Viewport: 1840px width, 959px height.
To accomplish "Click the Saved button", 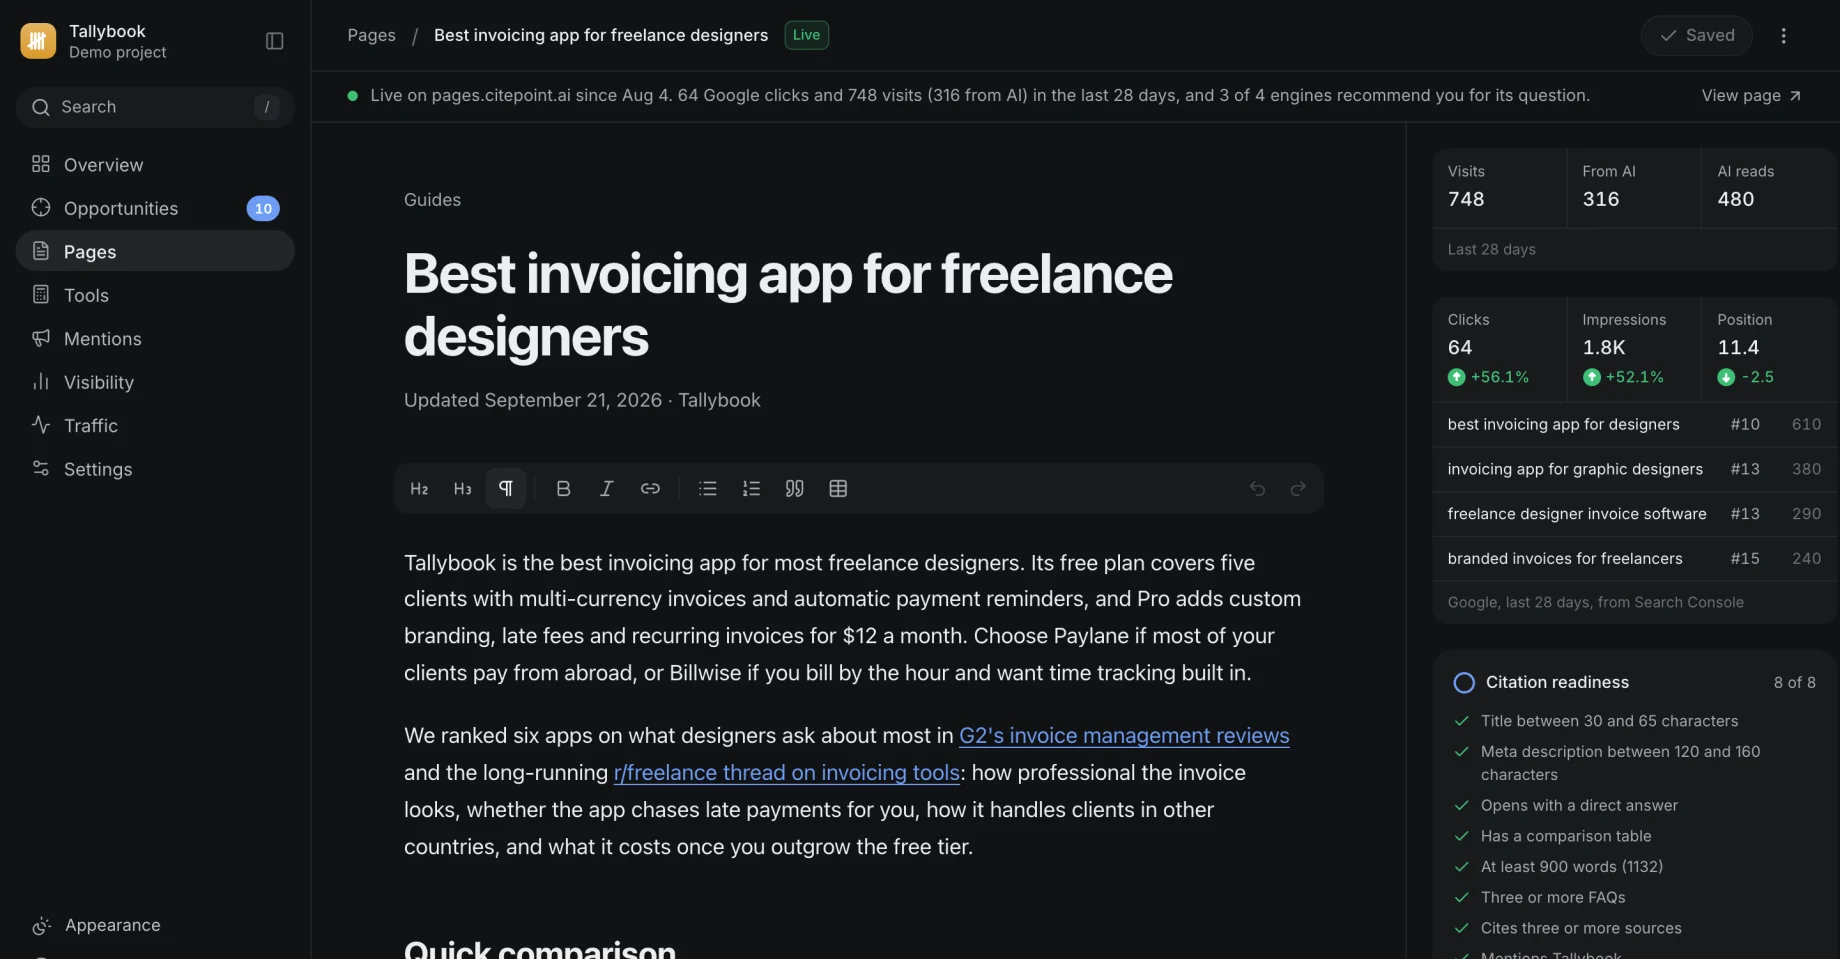I will (1697, 35).
